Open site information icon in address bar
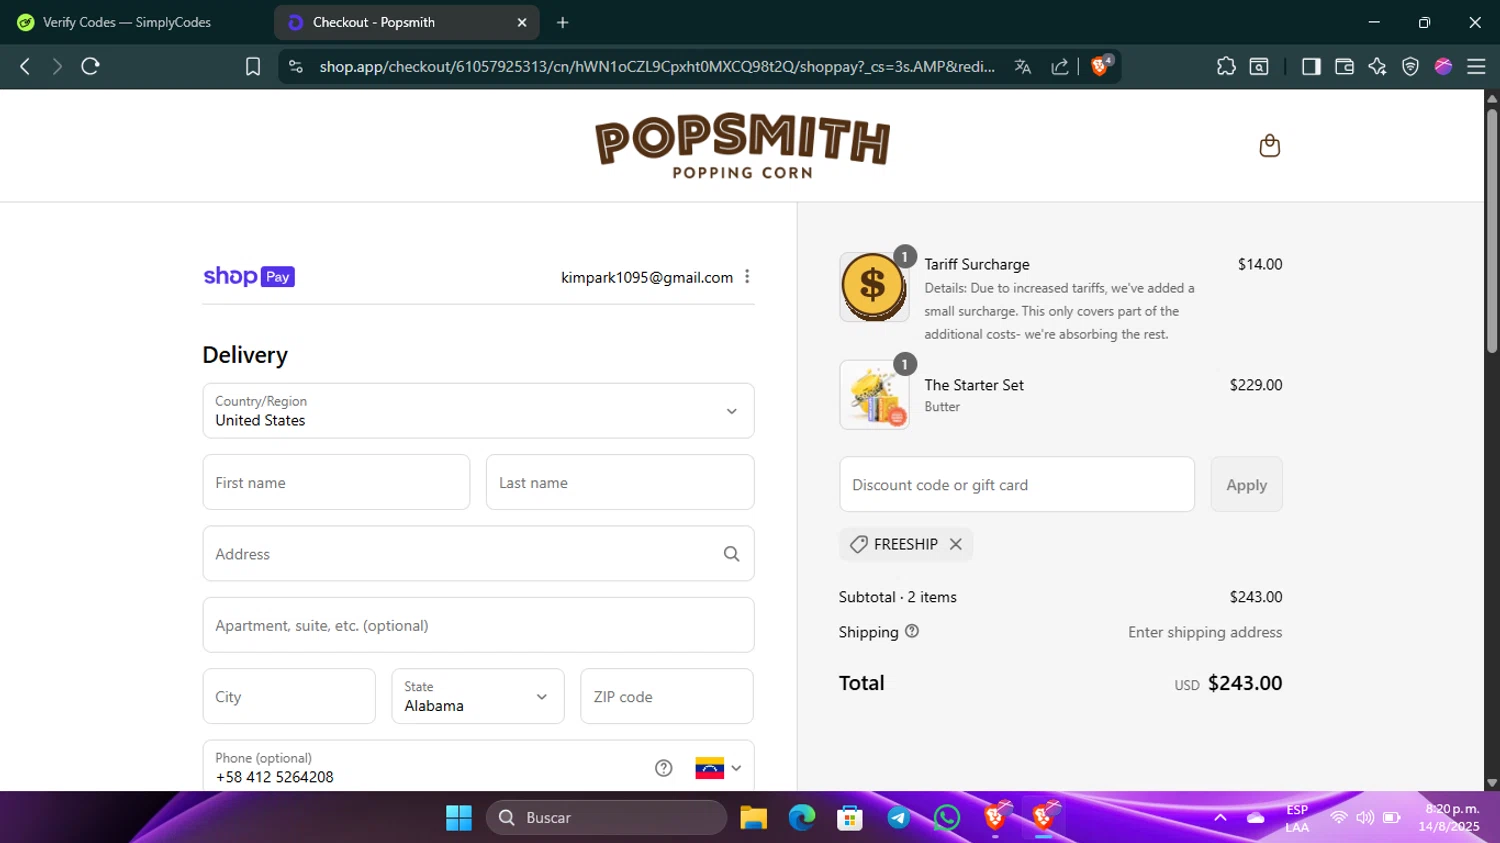Screen dimensions: 1500x843 tap(295, 66)
